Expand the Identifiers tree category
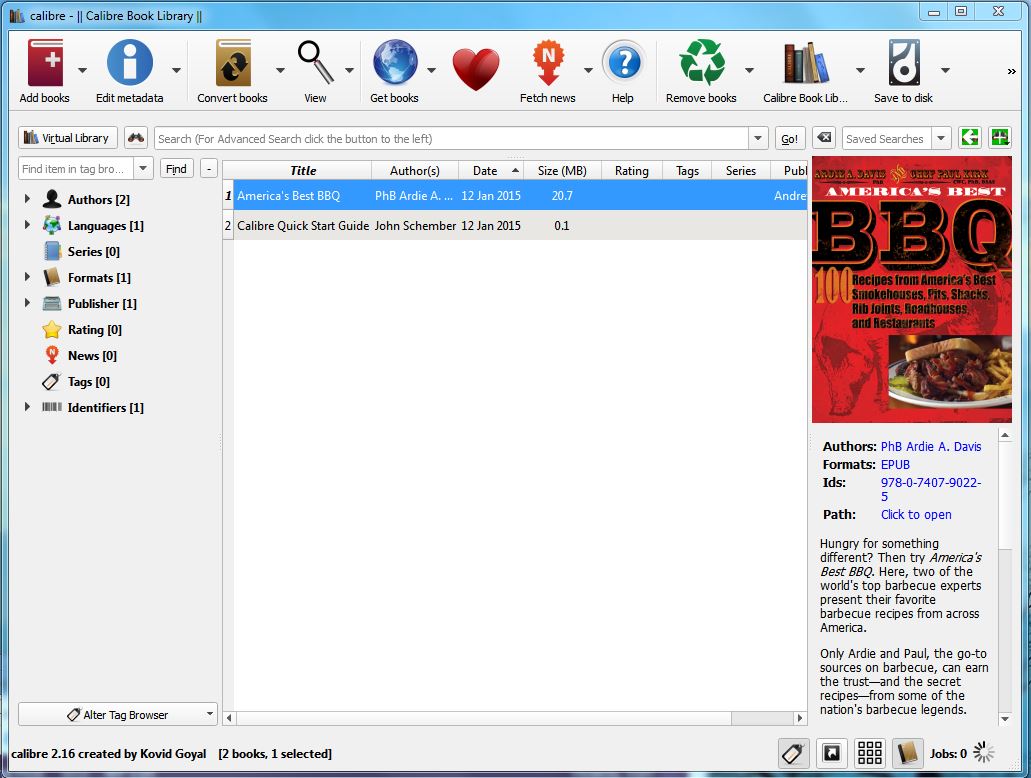 pos(27,407)
